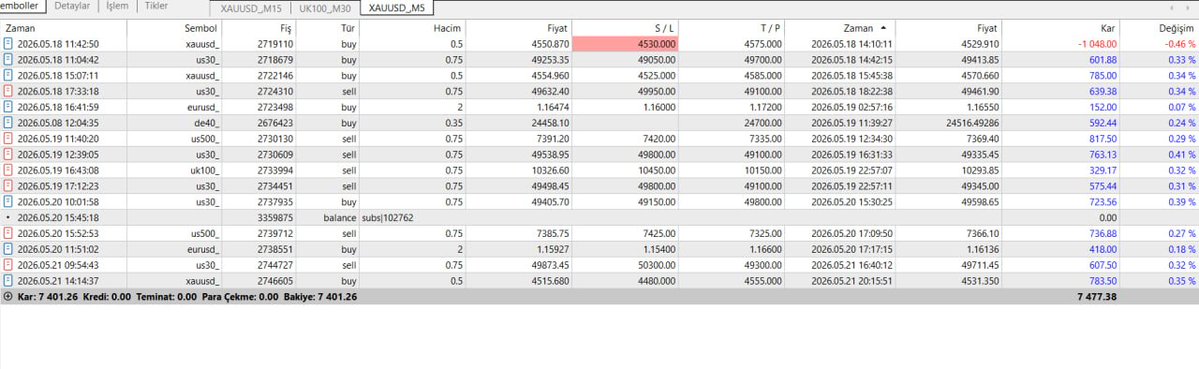The height and width of the screenshot is (369, 1199).
Task: Select the profit value 817.50
Action: (1103, 138)
